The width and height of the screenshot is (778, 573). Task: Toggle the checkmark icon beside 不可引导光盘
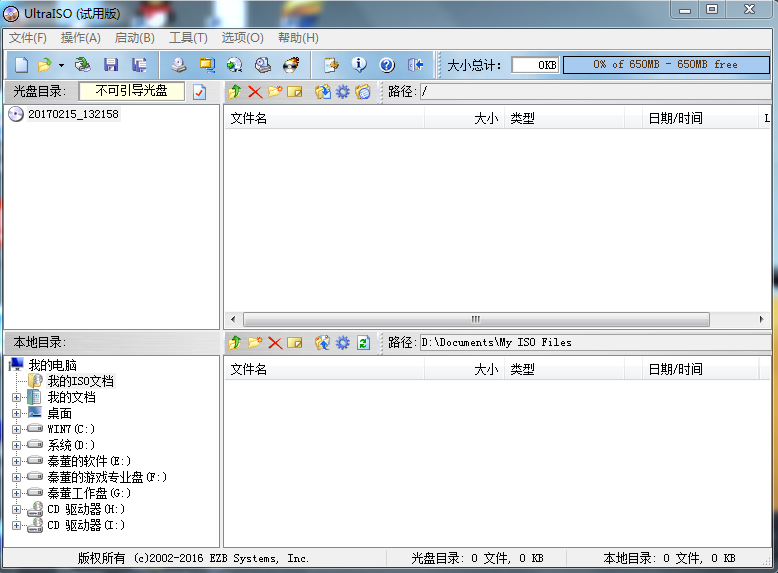tap(199, 92)
